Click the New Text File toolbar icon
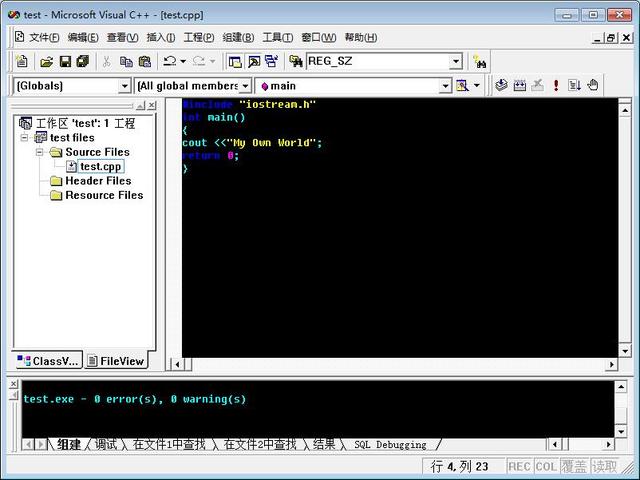640x480 pixels. [21, 61]
